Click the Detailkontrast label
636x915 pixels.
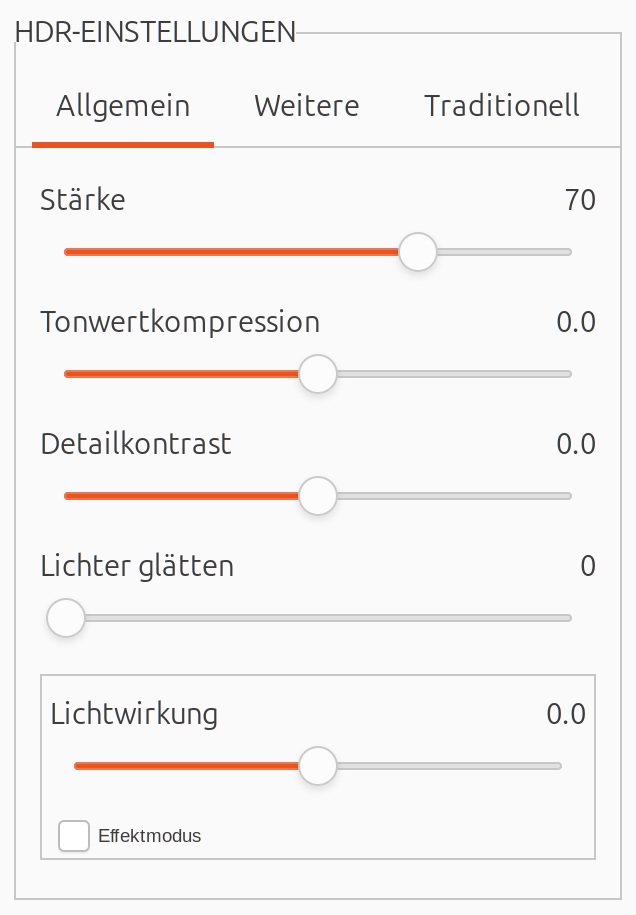click(x=136, y=444)
